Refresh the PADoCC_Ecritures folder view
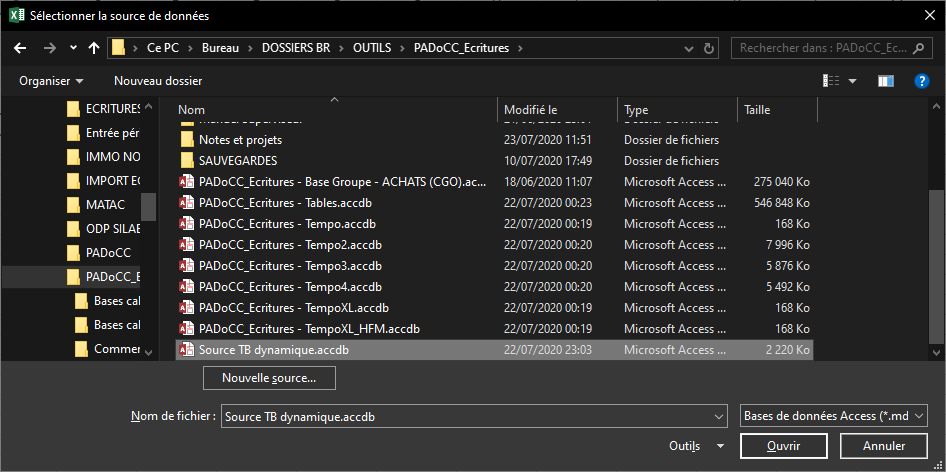The width and height of the screenshot is (946, 472). (709, 48)
